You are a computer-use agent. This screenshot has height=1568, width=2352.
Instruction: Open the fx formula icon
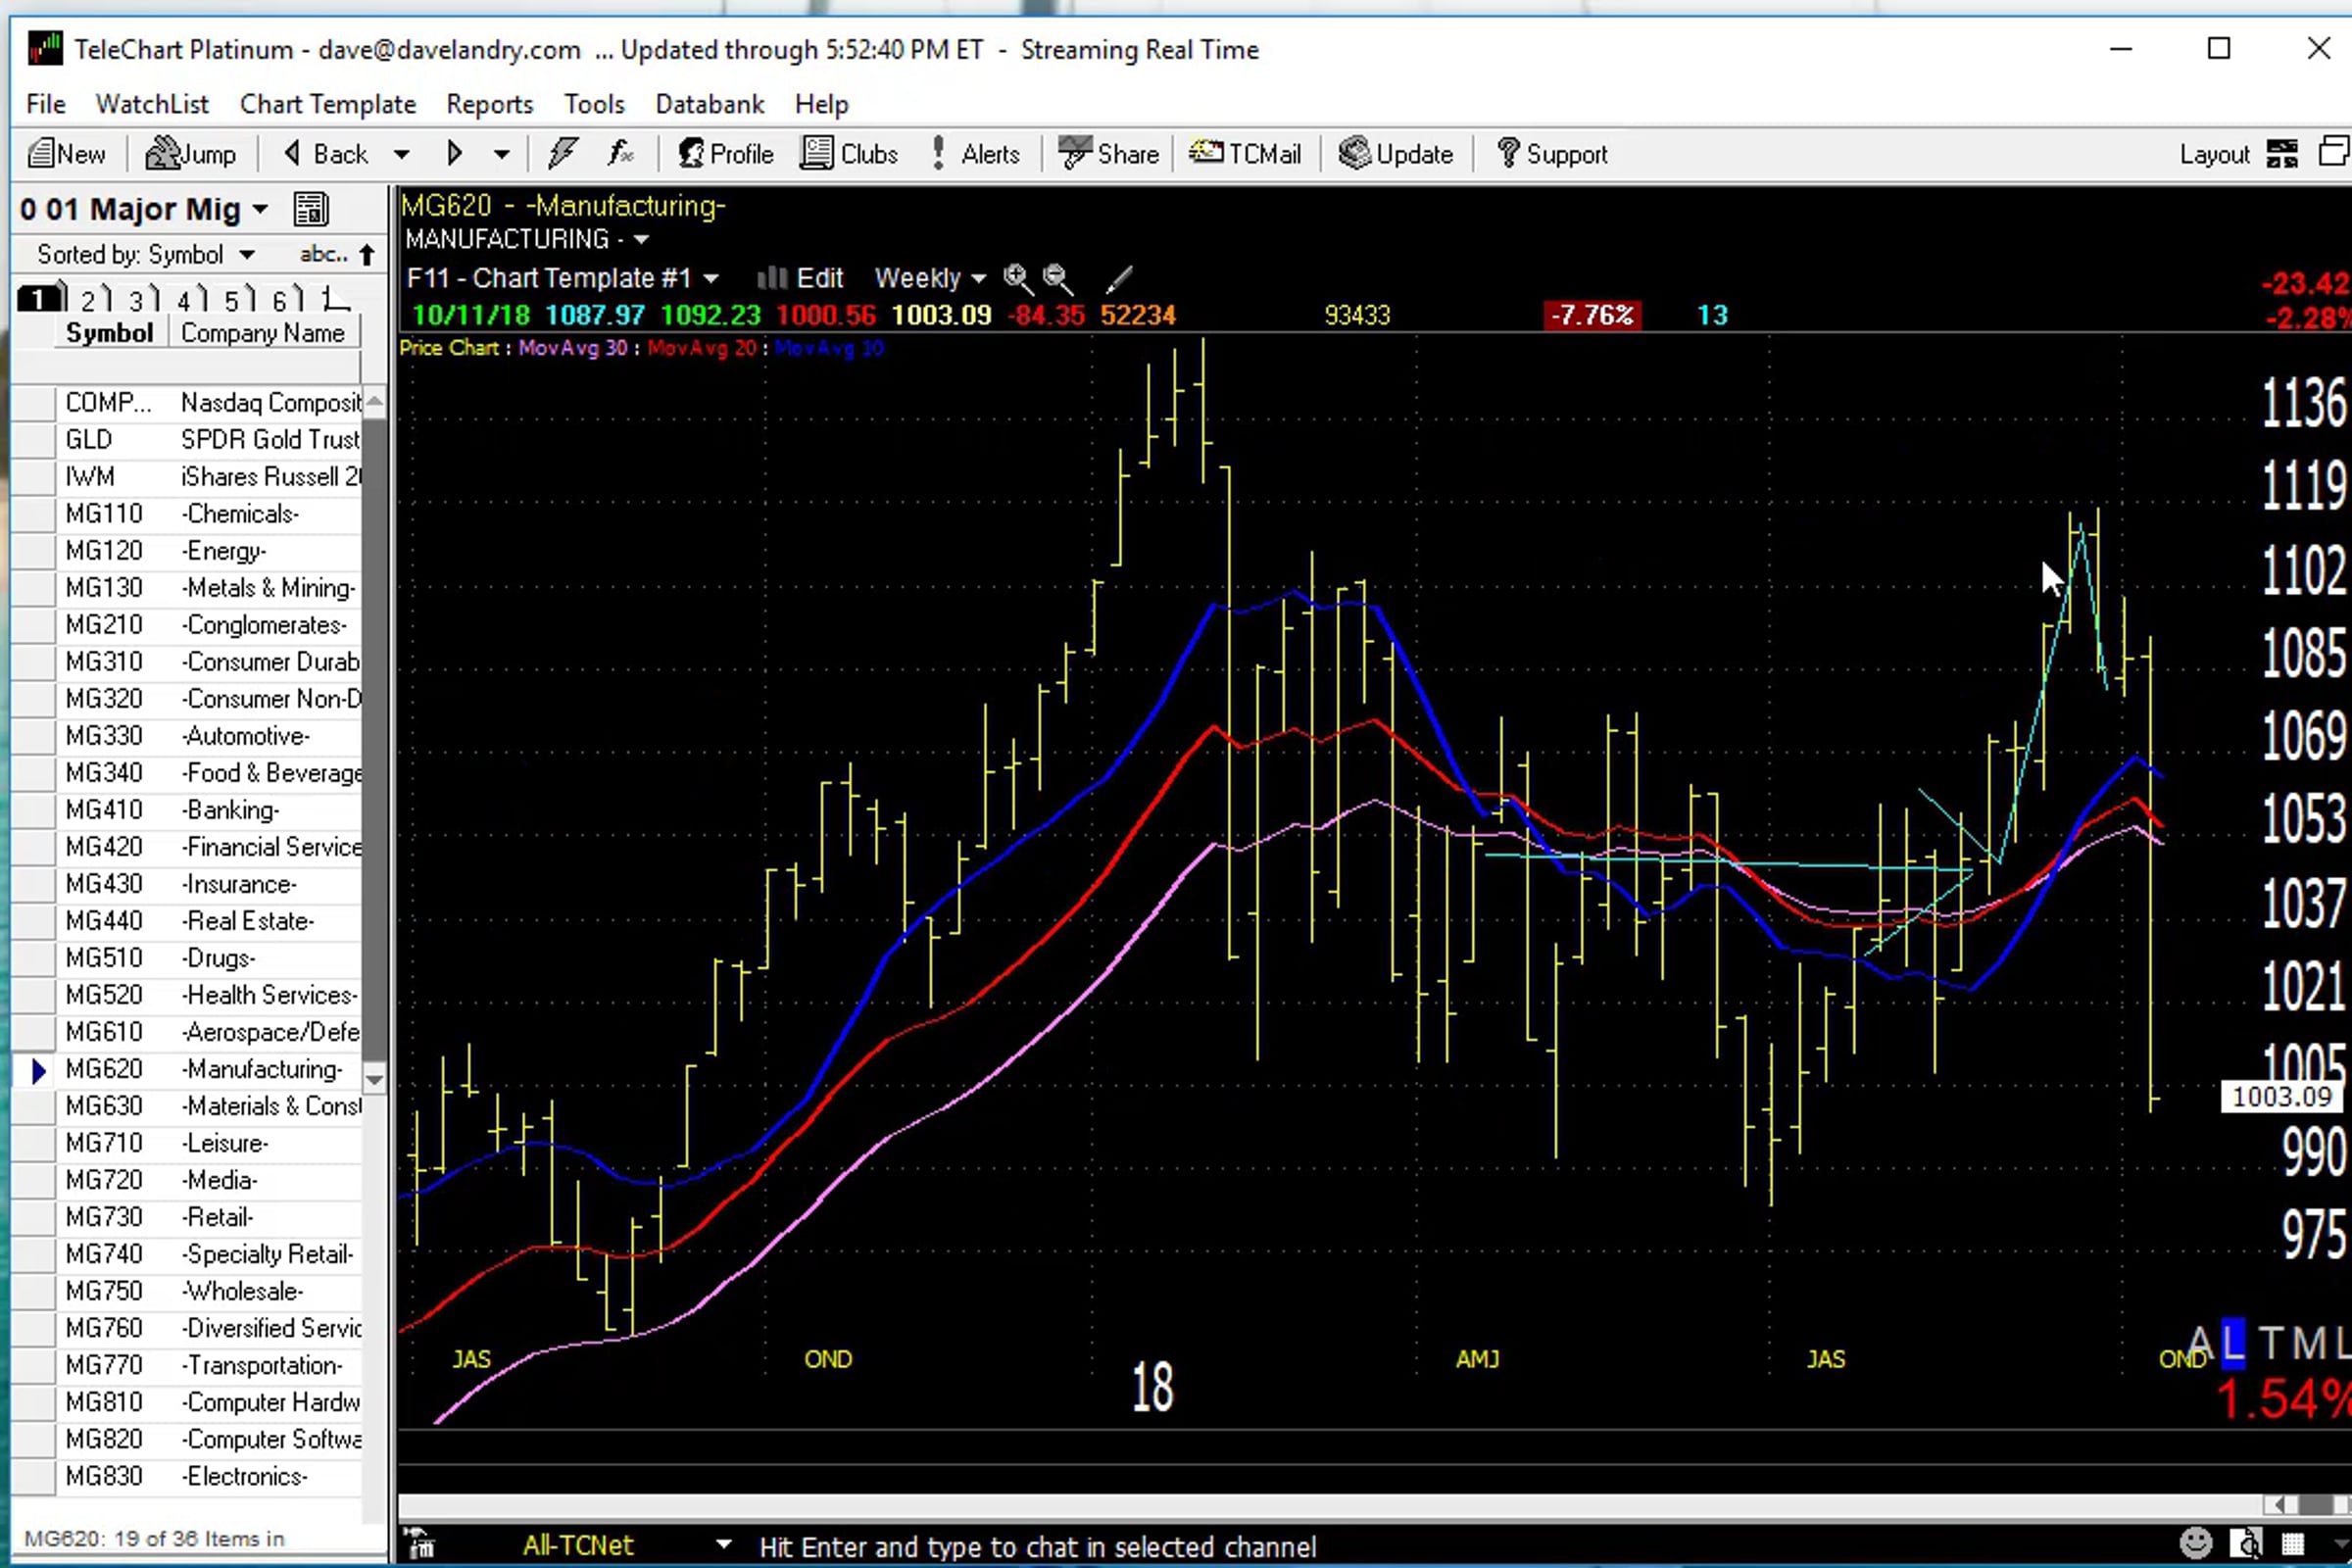click(620, 154)
